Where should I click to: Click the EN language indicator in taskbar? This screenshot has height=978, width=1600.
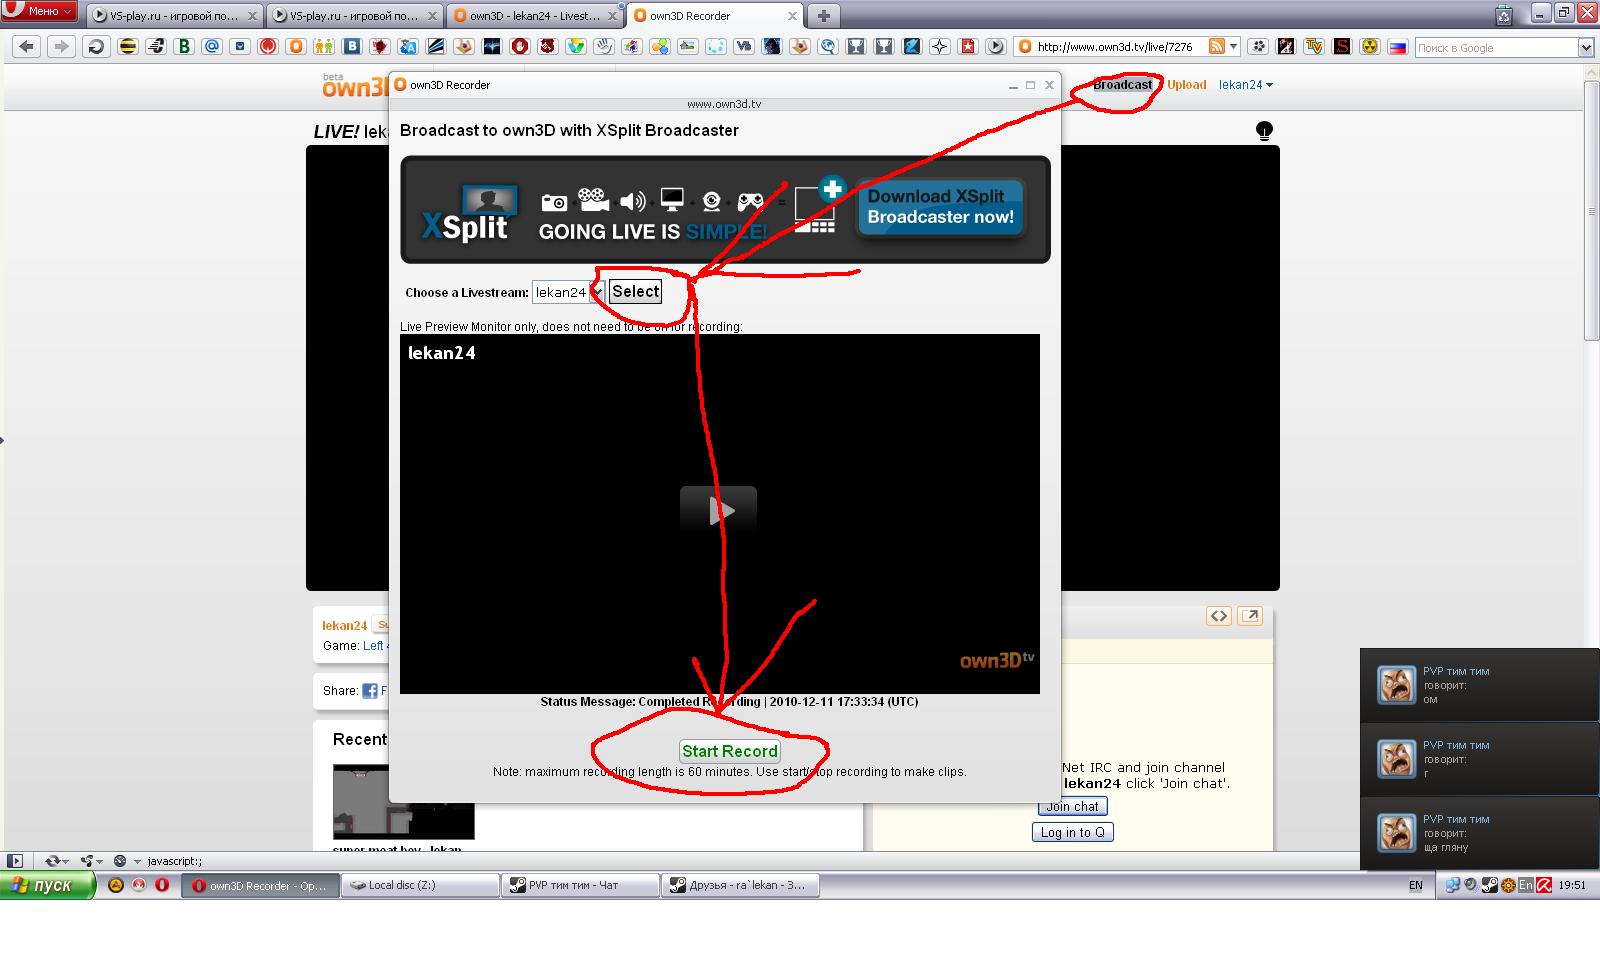coord(1416,885)
